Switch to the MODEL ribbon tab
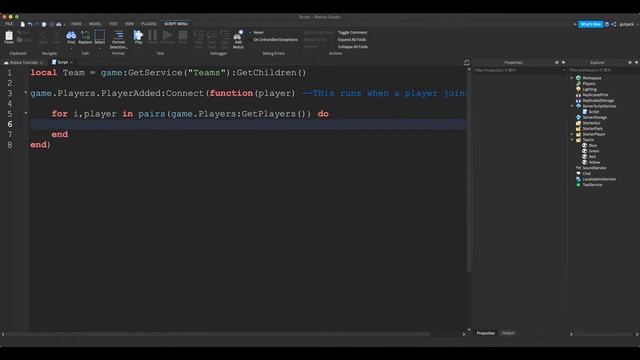 [95, 24]
